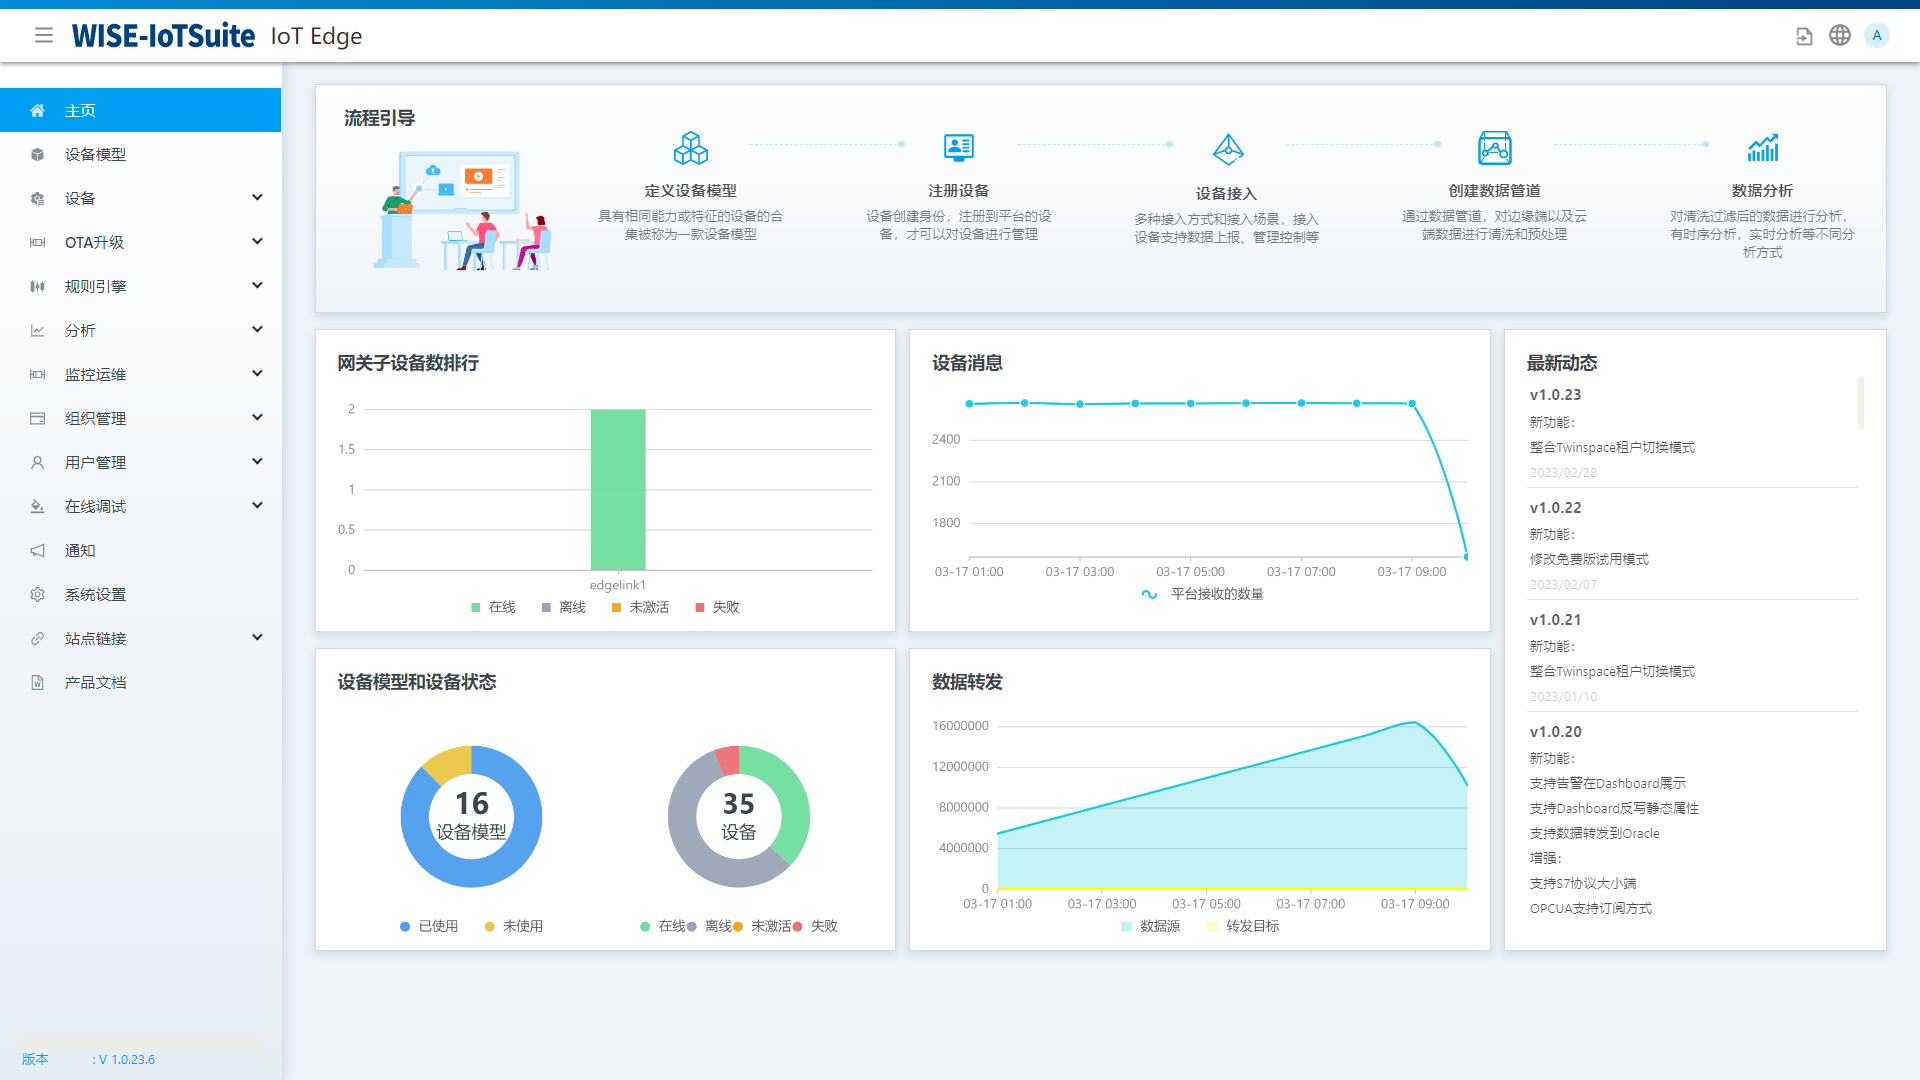Viewport: 1920px width, 1080px height.
Task: Expand the 用户管理 menu chevron
Action: tap(257, 461)
